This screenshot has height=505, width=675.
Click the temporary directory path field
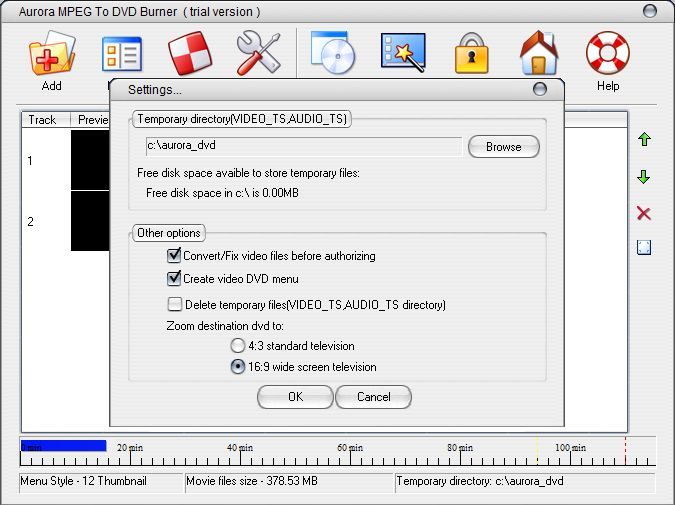pos(304,146)
